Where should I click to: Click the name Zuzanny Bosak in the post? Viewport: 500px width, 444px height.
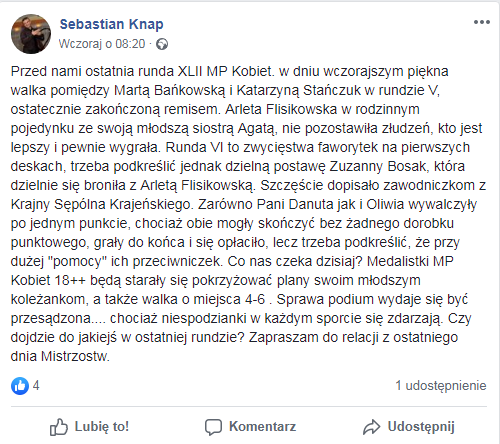coord(378,166)
